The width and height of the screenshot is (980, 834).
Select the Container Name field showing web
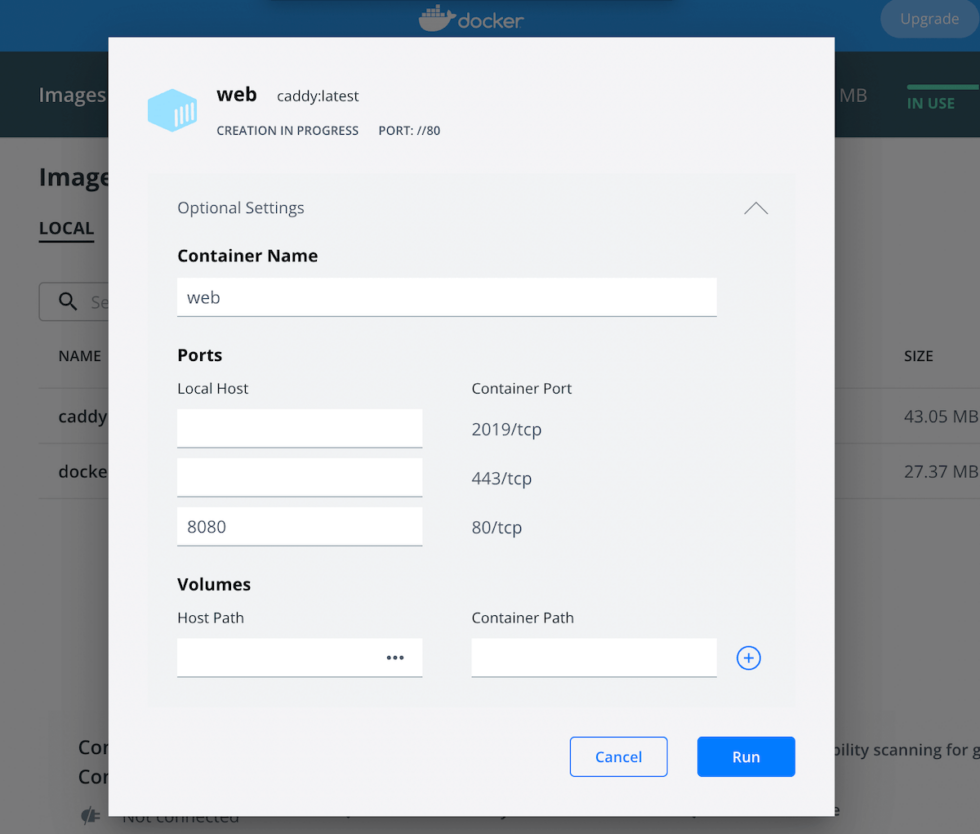pyautogui.click(x=447, y=297)
